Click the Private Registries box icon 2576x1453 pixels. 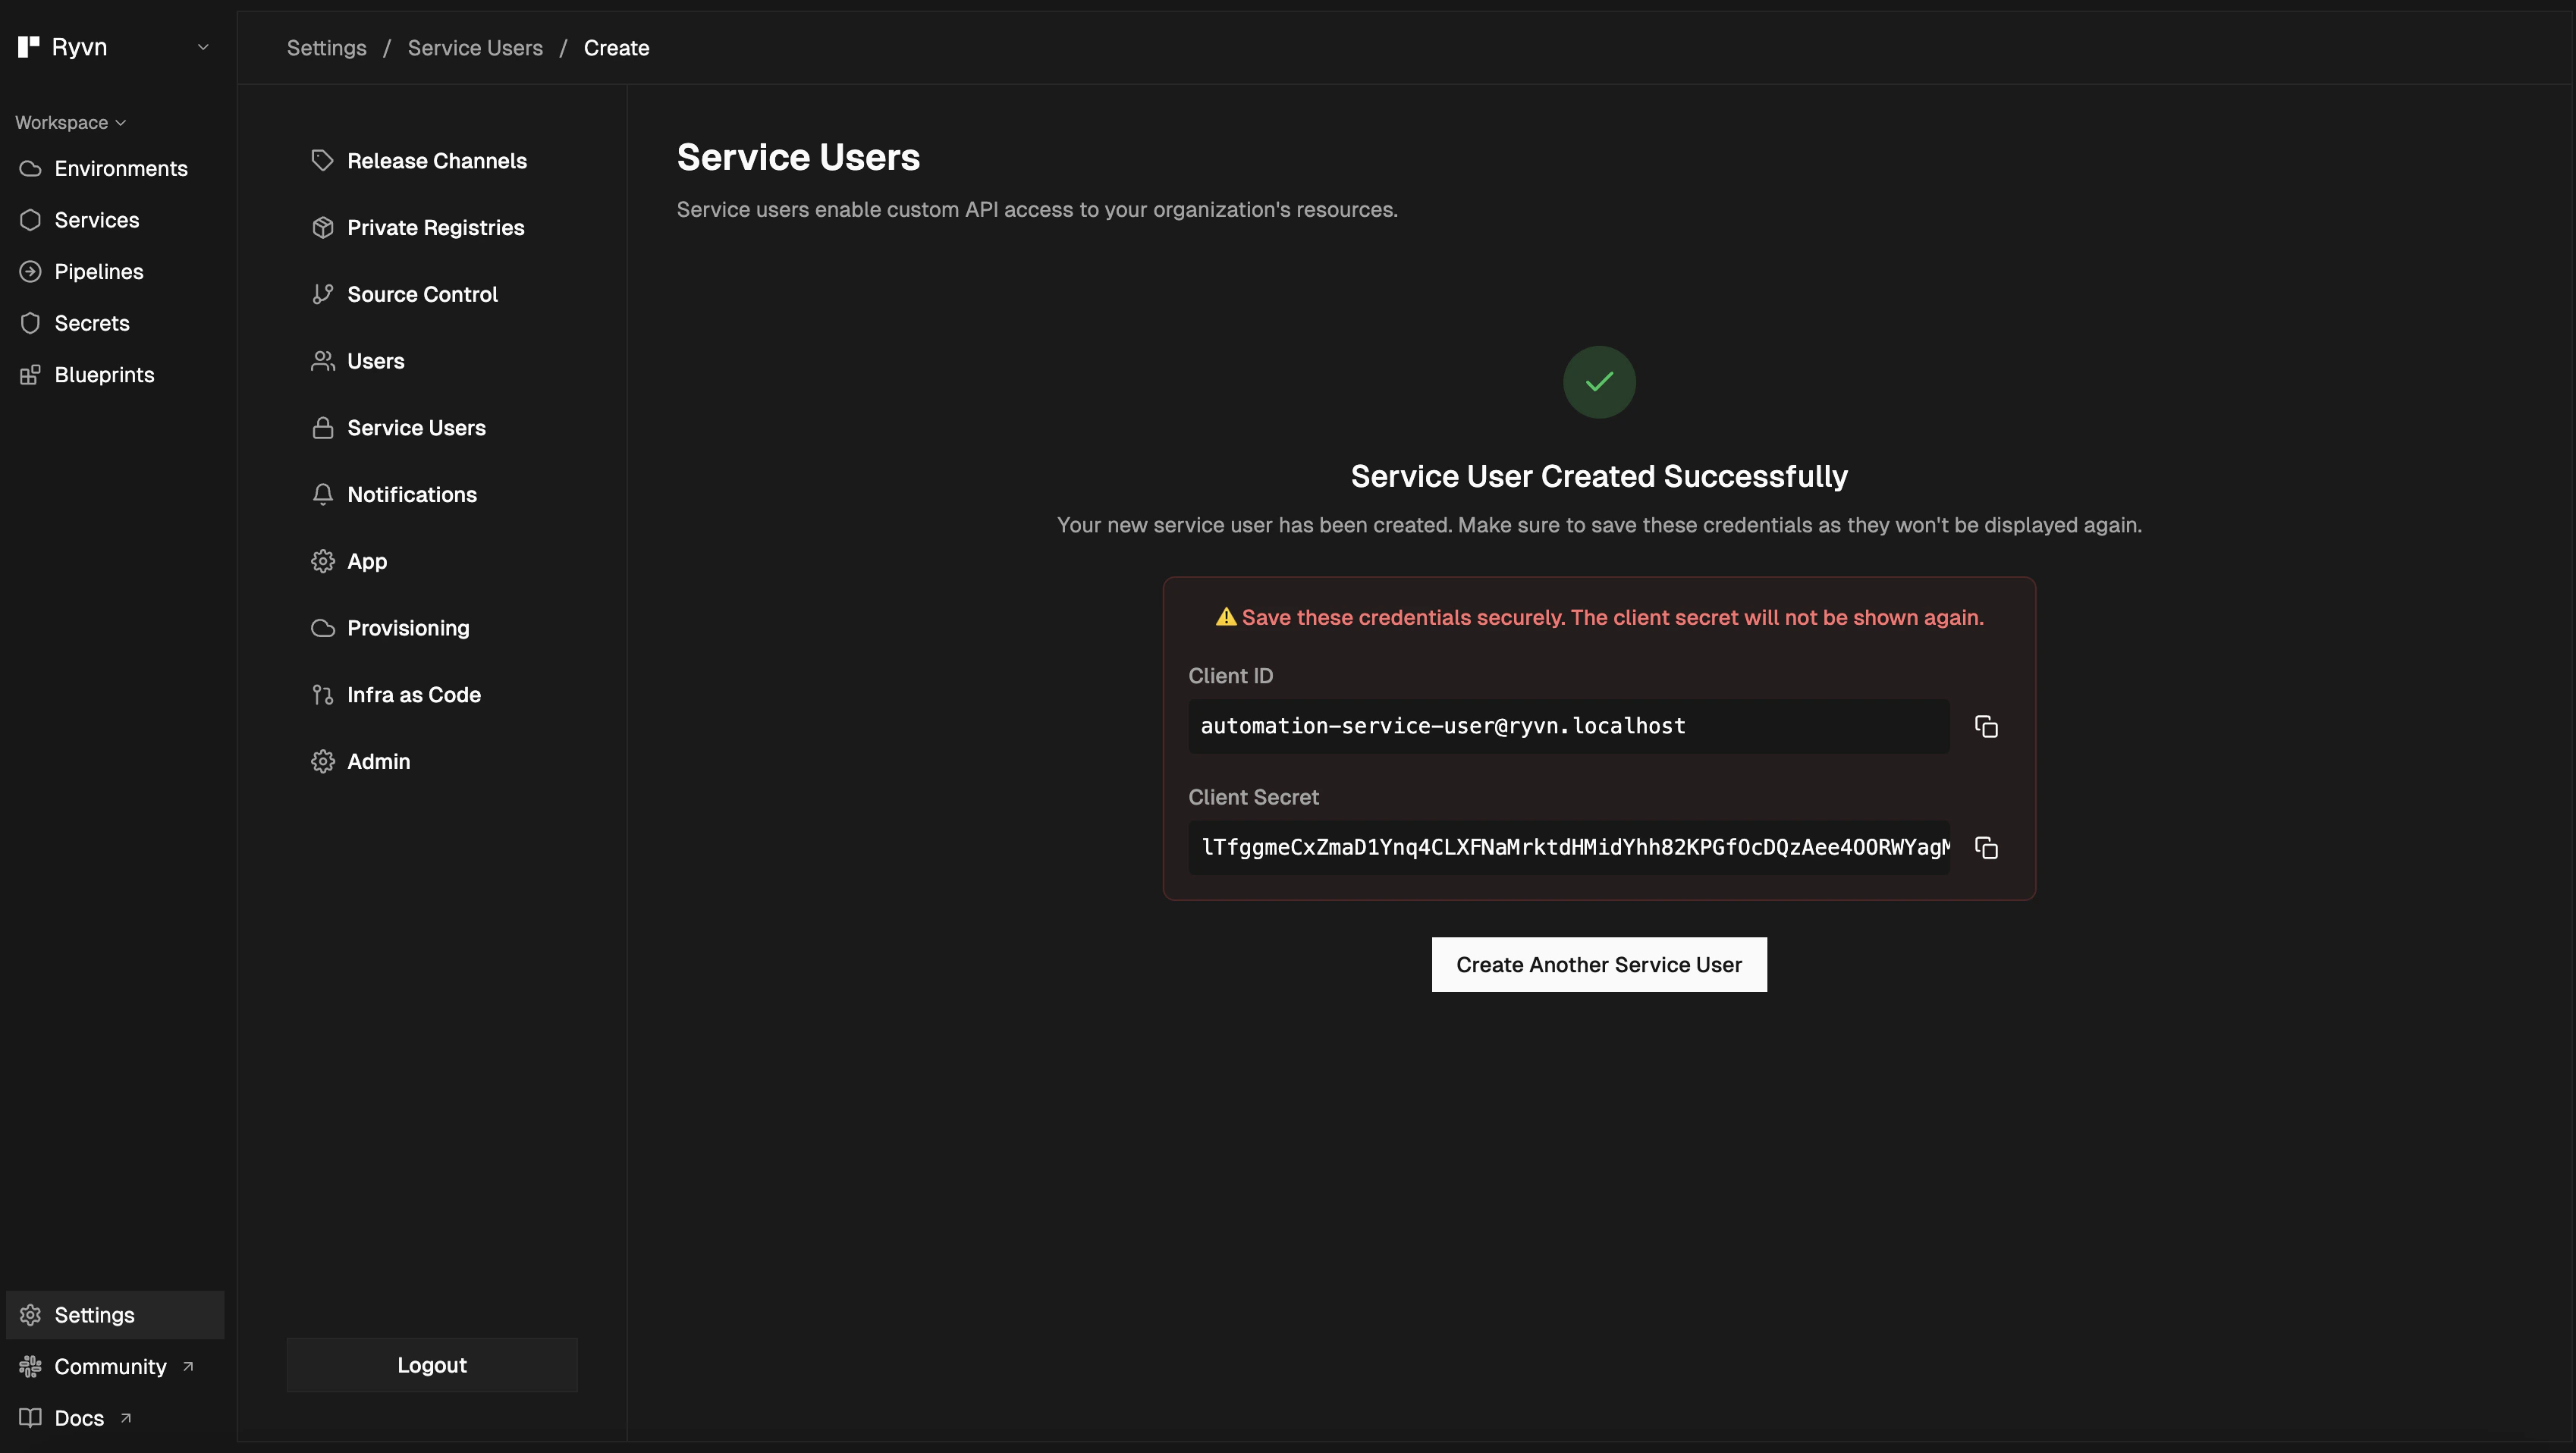click(322, 228)
